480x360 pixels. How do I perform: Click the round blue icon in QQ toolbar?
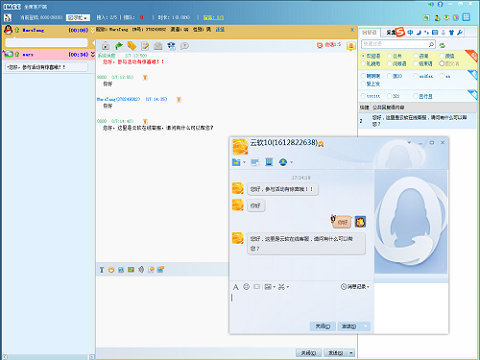283,162
